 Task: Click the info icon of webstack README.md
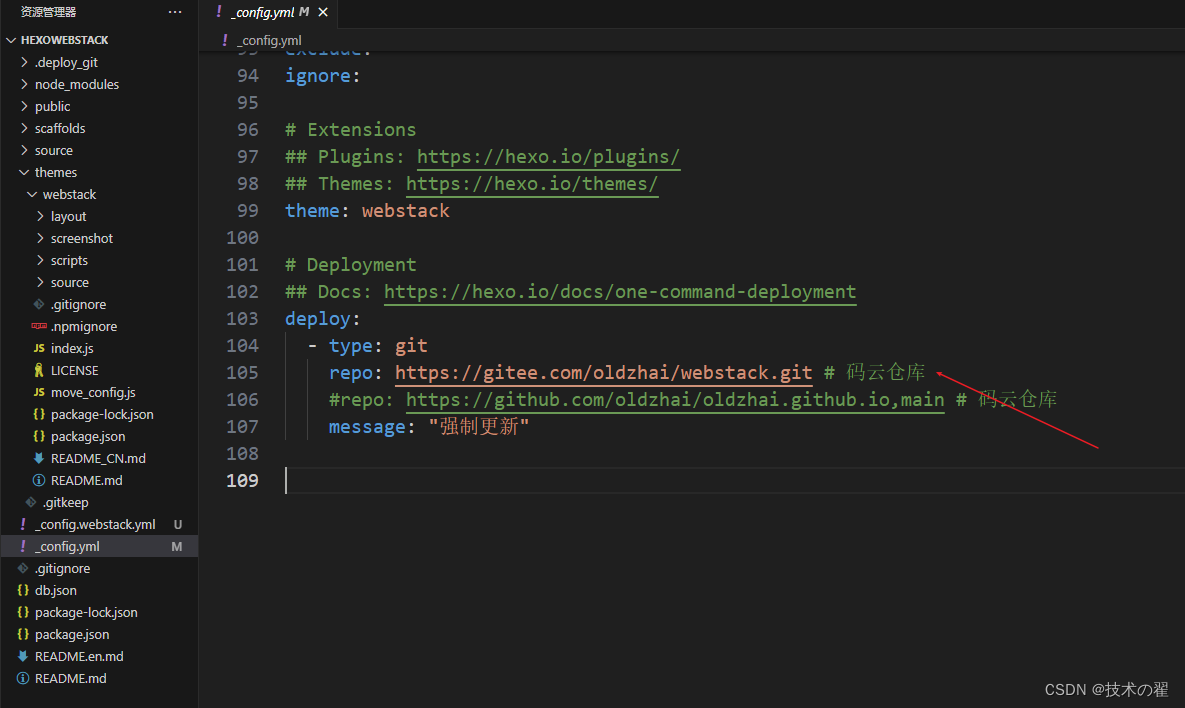point(39,480)
